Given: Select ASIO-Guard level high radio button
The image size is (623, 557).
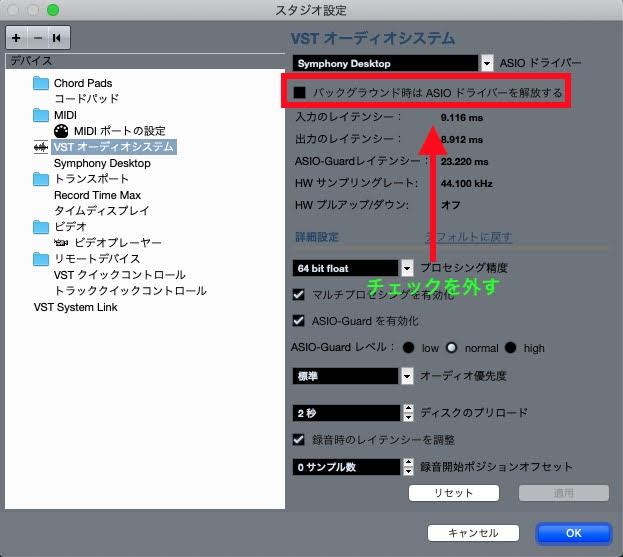Looking at the screenshot, I should tap(511, 348).
